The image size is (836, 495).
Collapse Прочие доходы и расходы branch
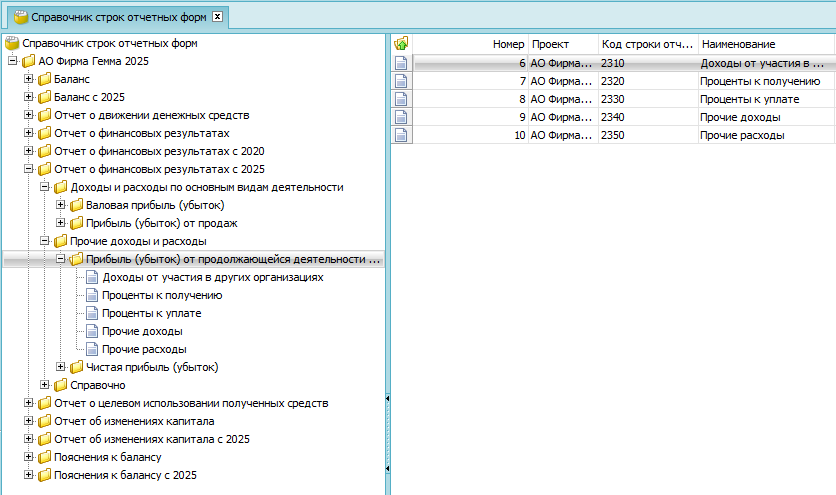tap(44, 241)
